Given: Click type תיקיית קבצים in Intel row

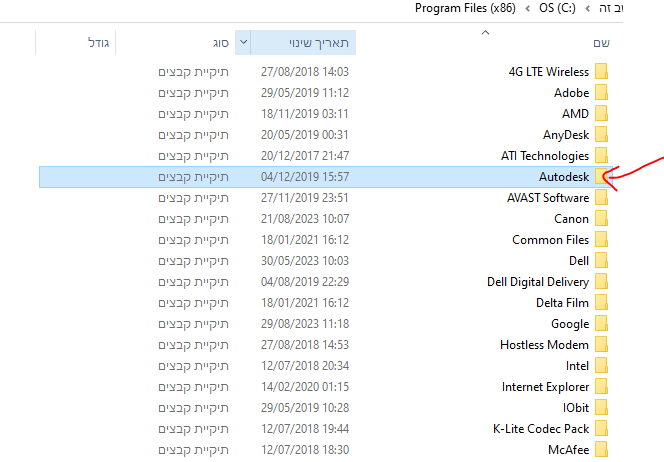Looking at the screenshot, I should [x=194, y=365].
